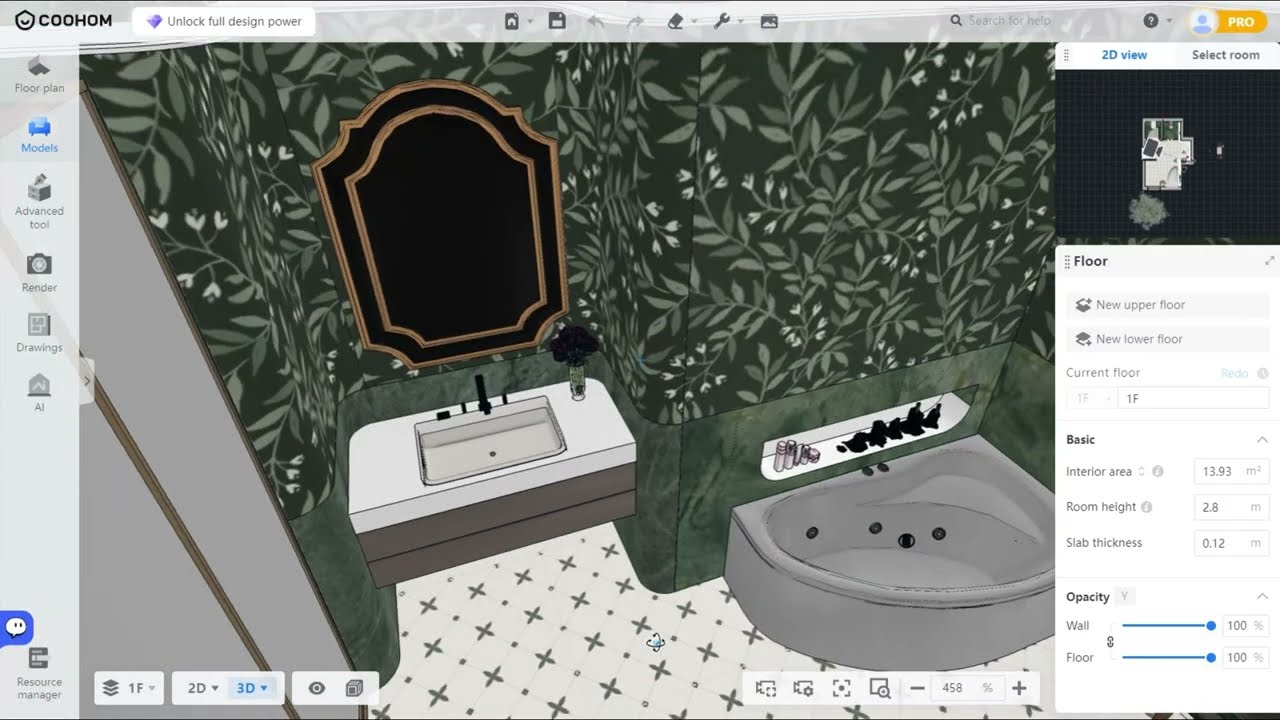Screen dimensions: 1280x720
Task: Open the Resource manager
Action: (x=39, y=673)
